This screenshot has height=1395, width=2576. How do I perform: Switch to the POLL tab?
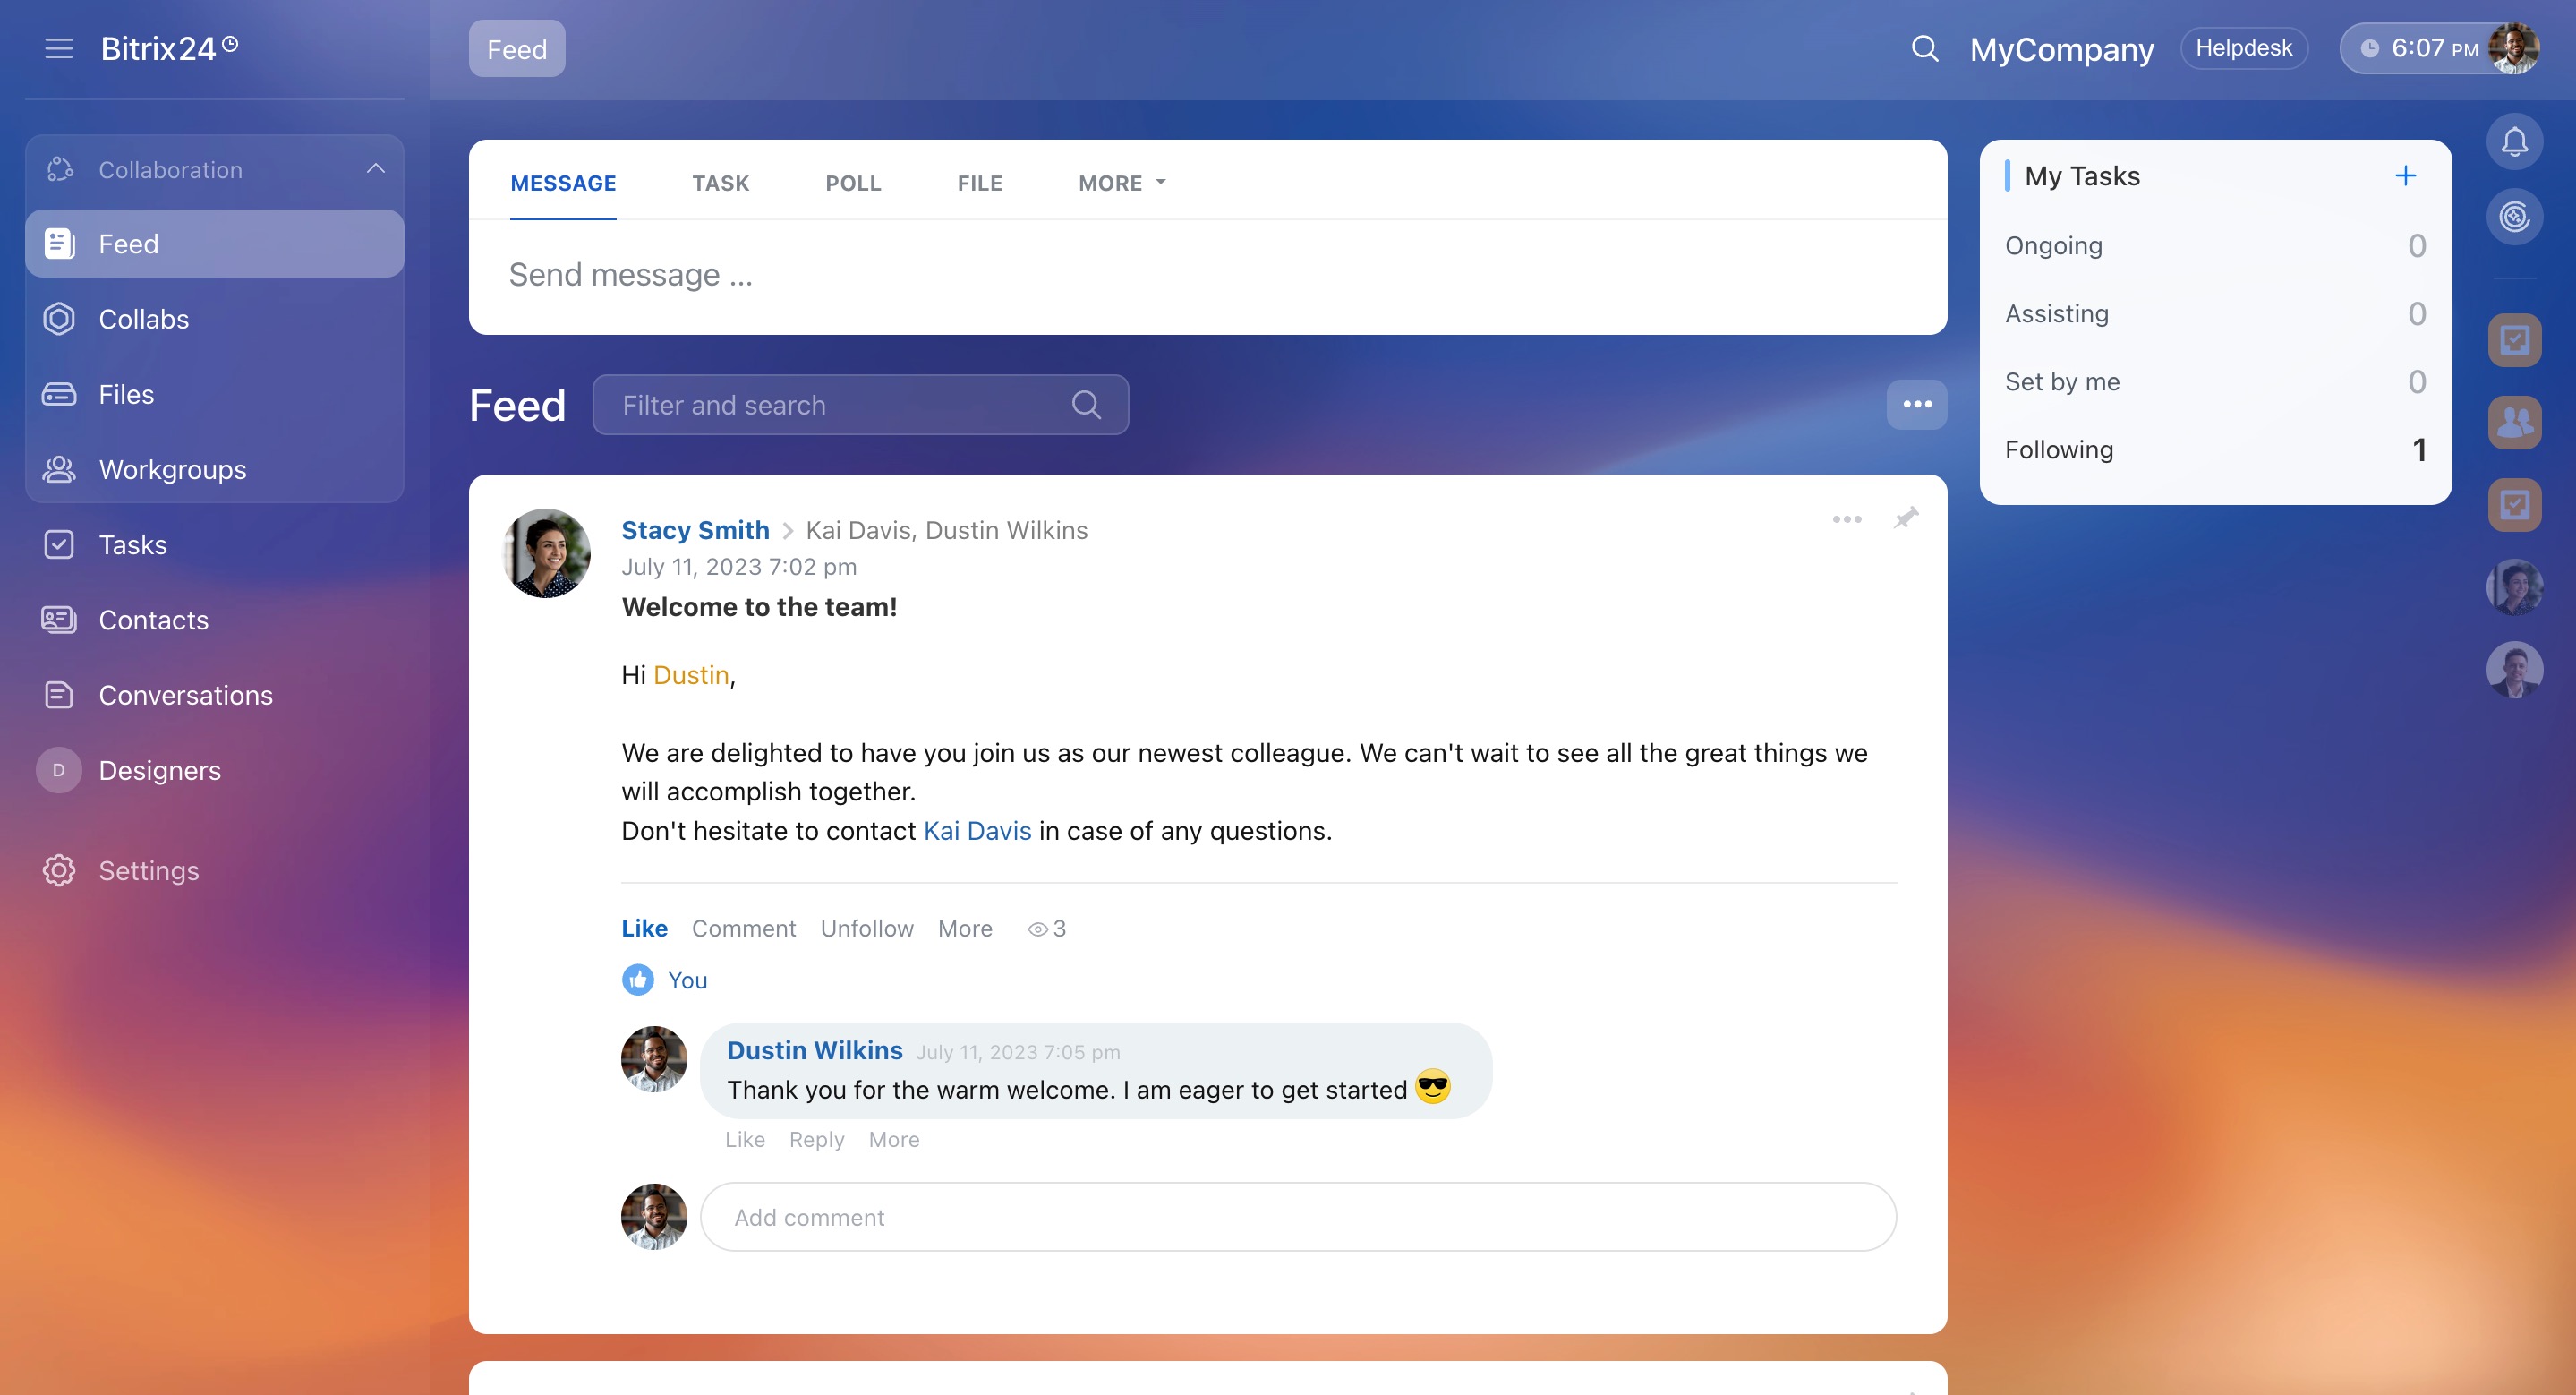coord(852,183)
